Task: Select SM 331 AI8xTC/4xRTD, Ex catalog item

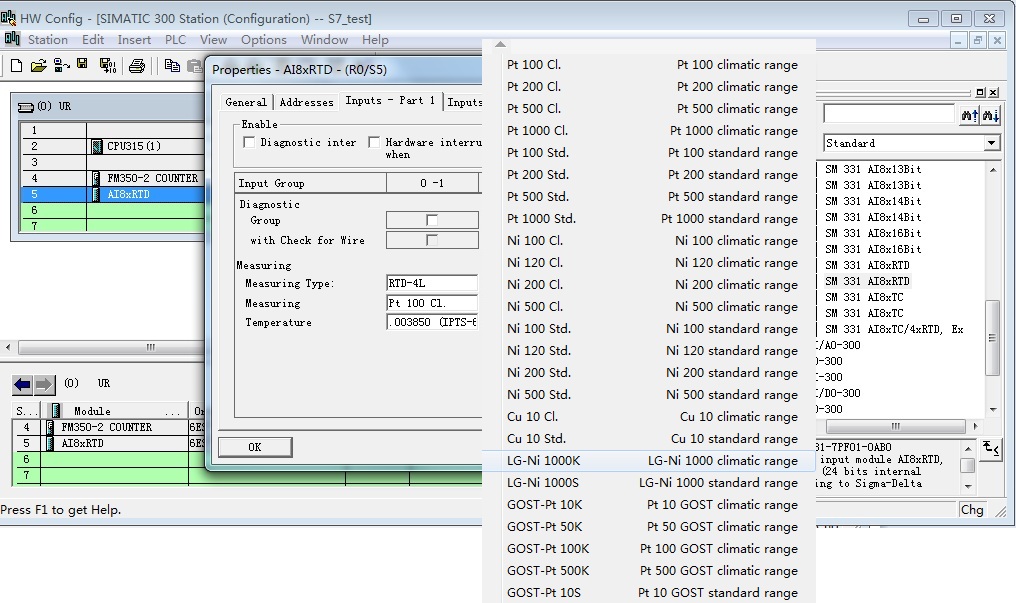Action: click(x=894, y=330)
